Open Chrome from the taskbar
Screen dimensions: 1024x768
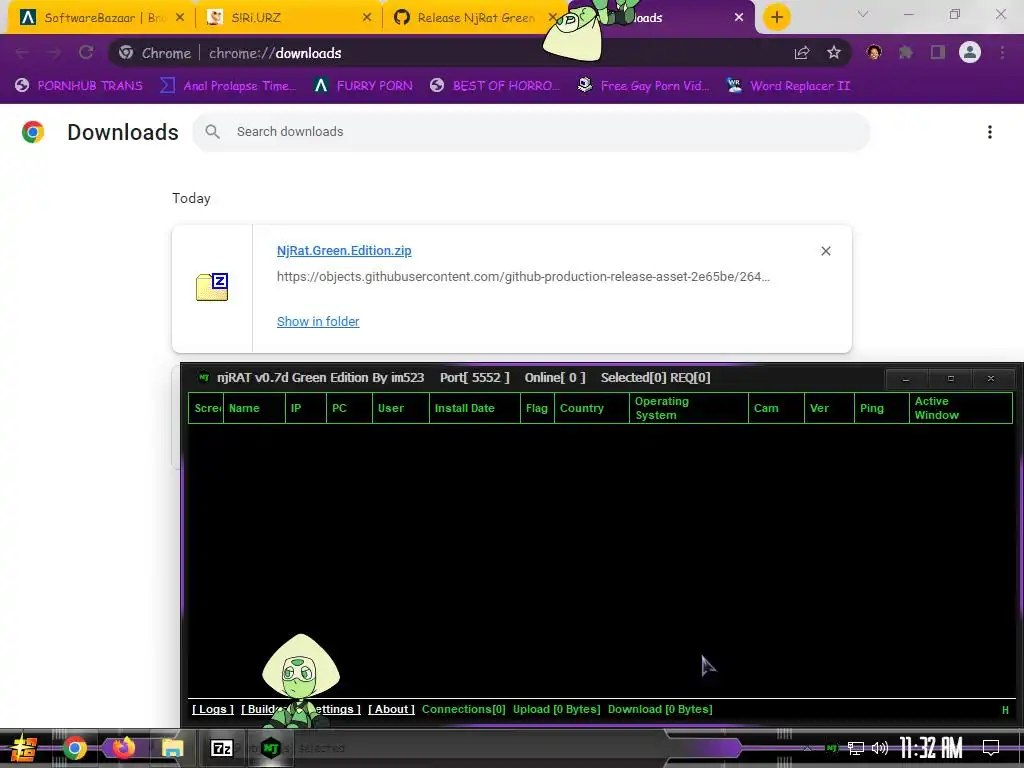click(74, 748)
